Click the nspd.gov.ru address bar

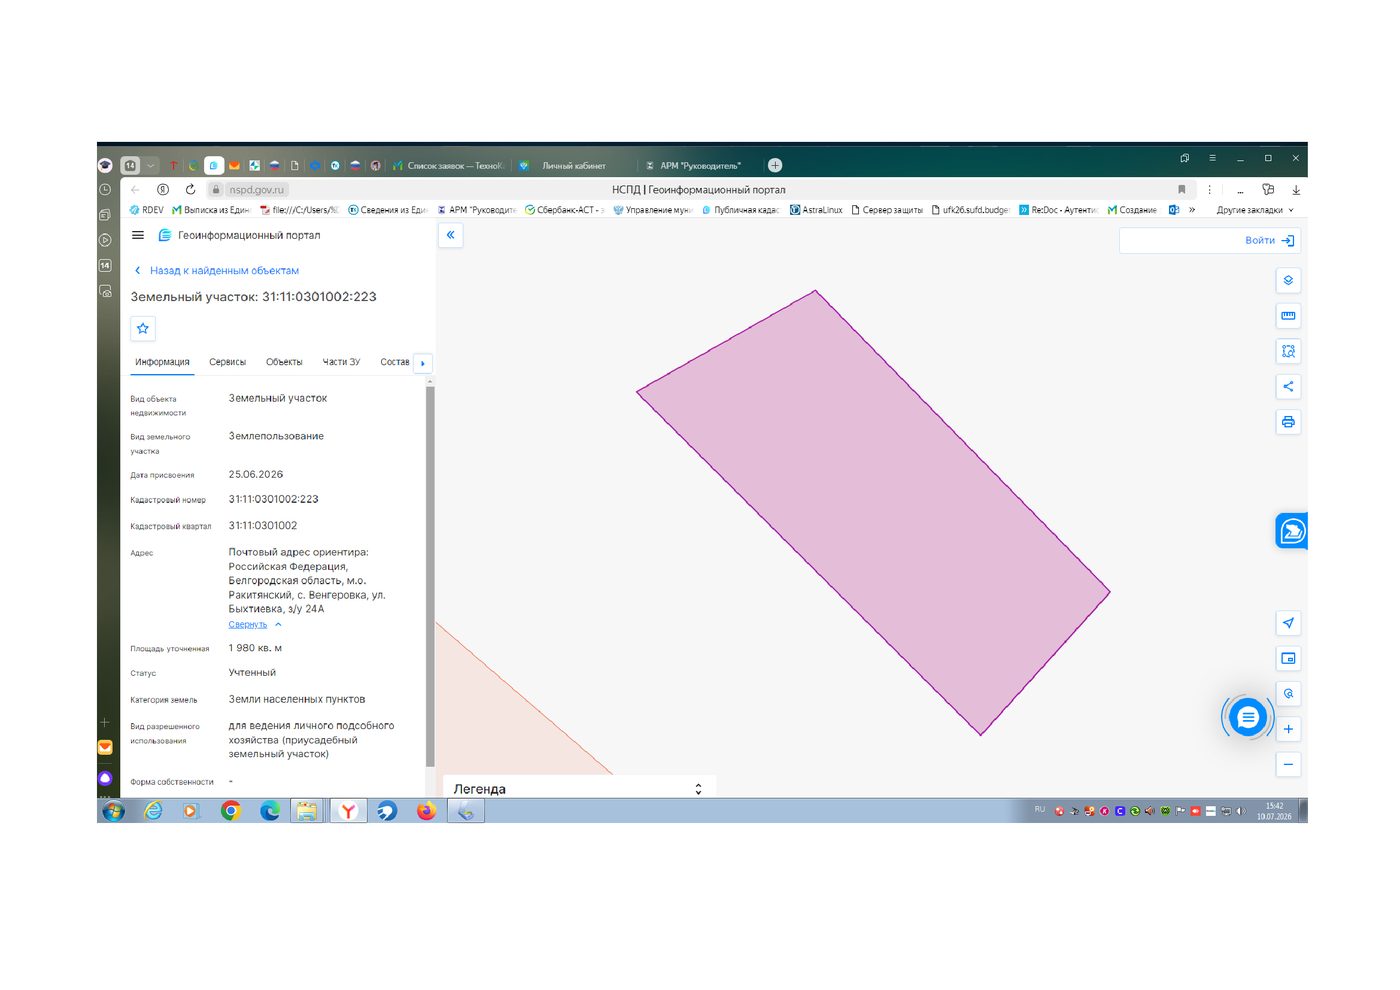click(256, 190)
